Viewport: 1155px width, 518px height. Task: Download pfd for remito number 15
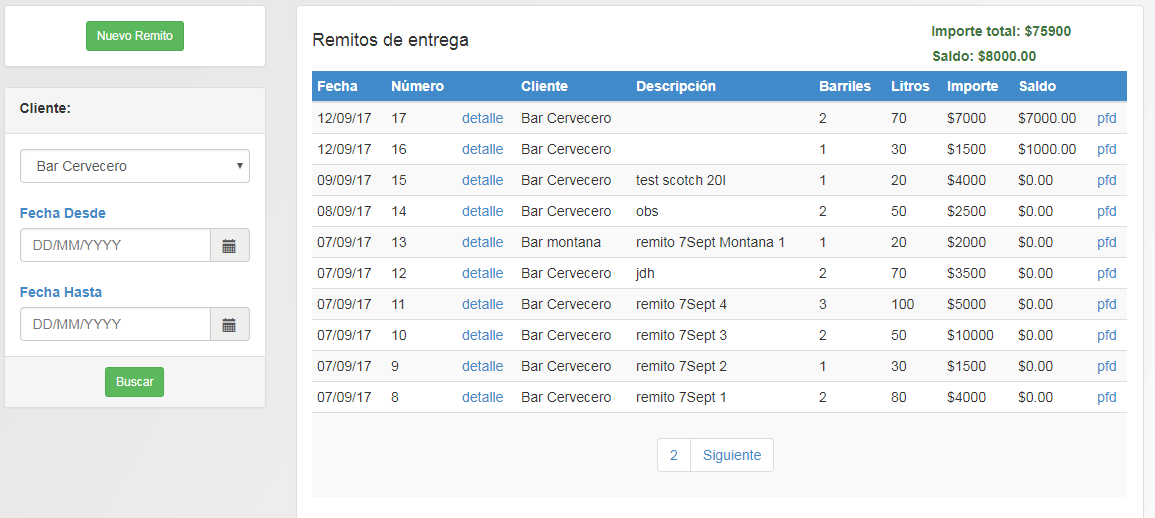(1106, 180)
